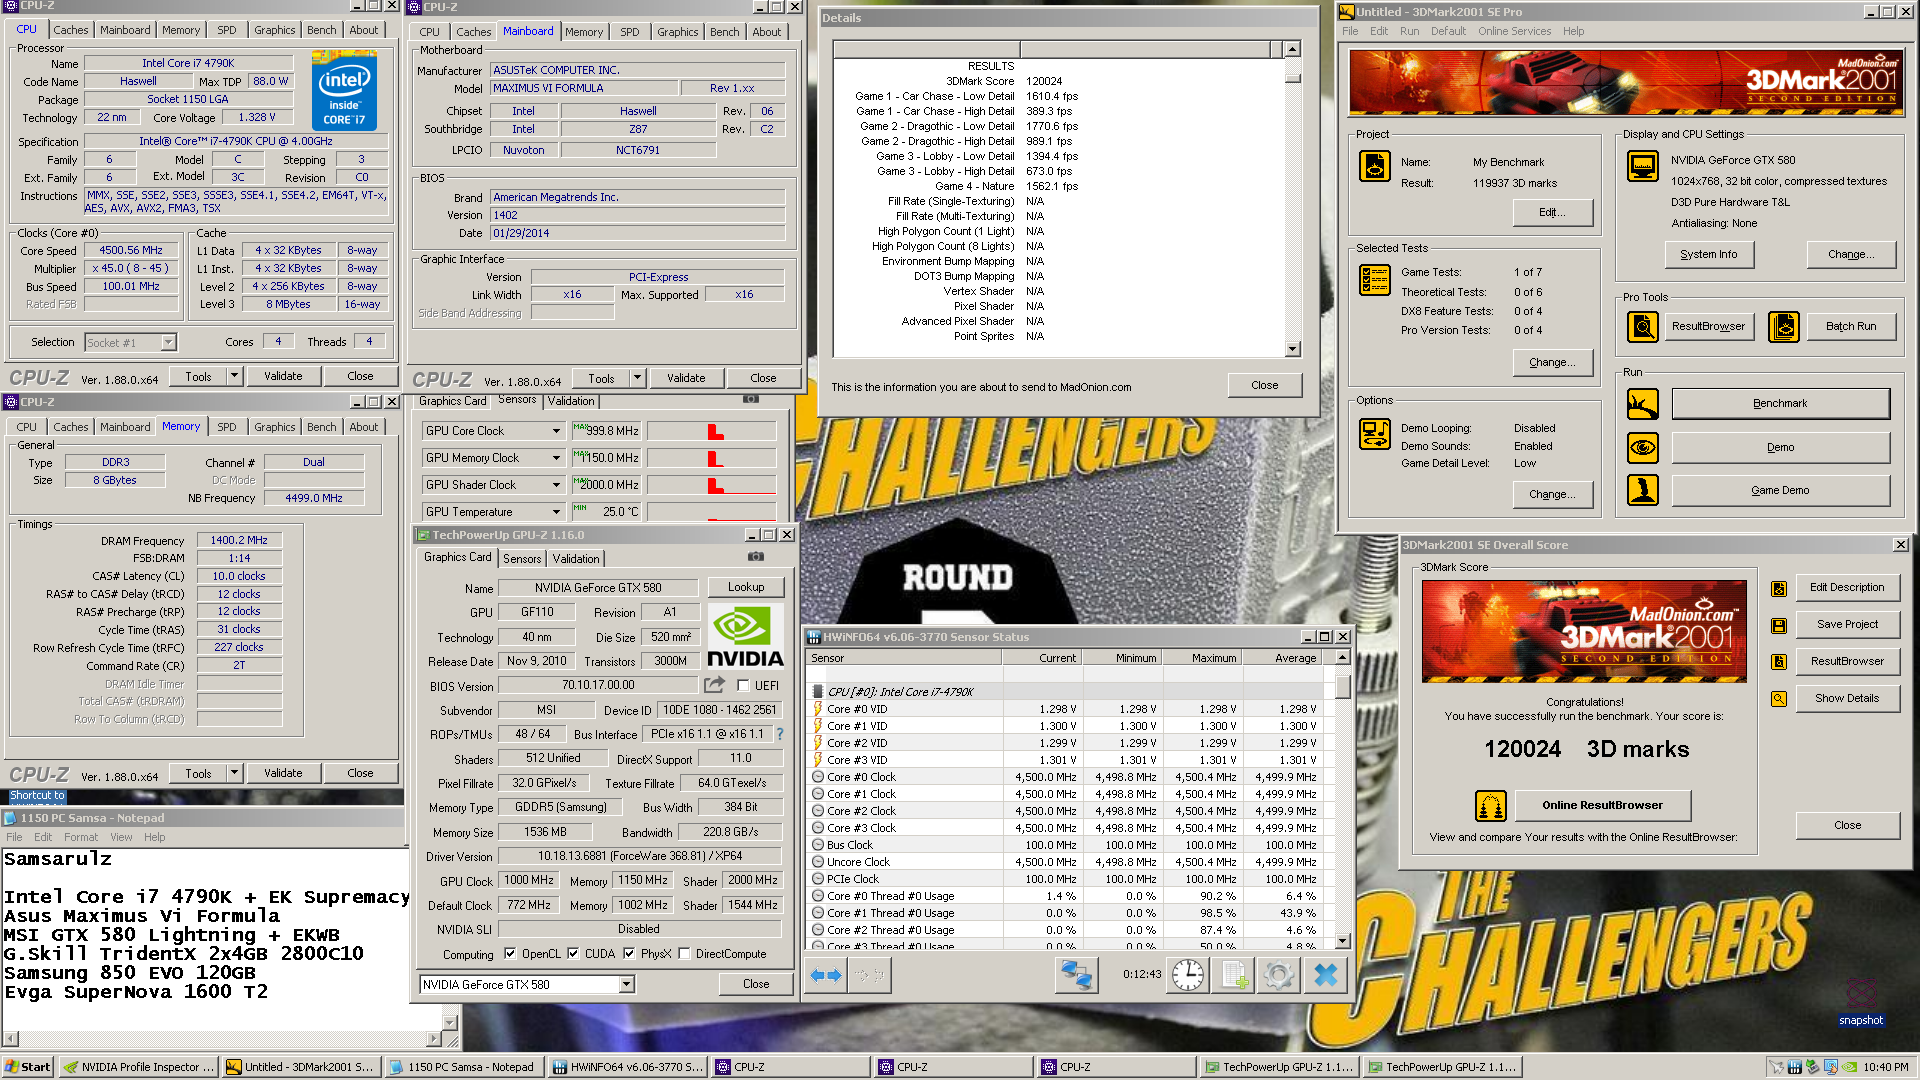The image size is (1920, 1080).
Task: Click the Options demo settings icon
Action: [1375, 434]
